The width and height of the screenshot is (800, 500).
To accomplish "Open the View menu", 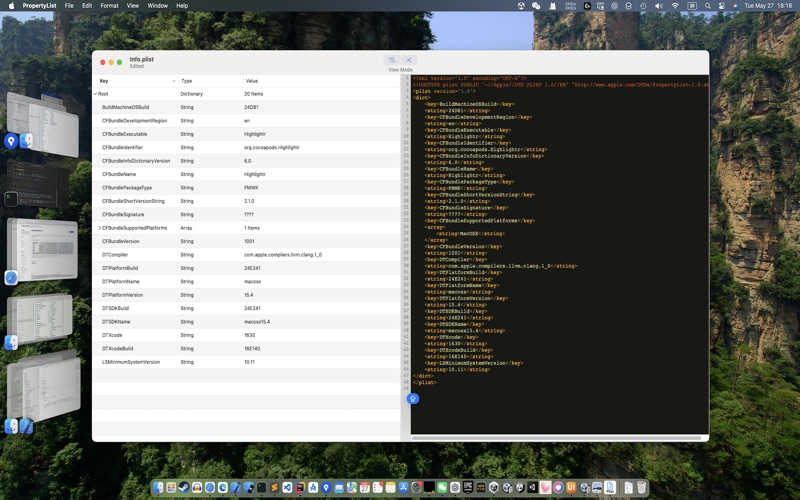I will coord(133,6).
